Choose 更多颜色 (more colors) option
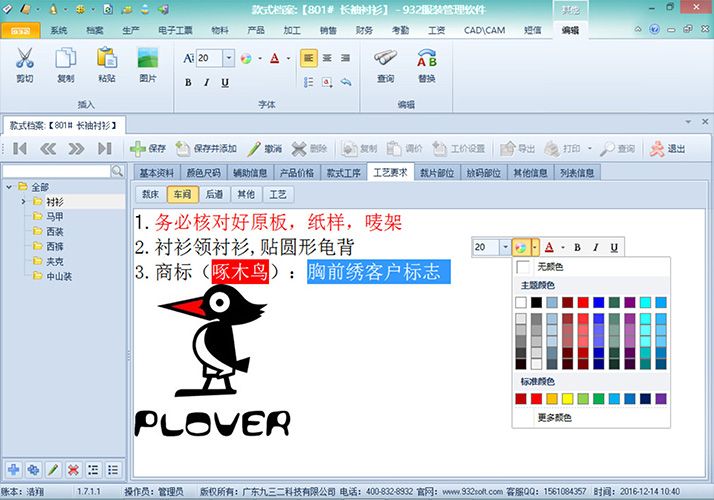The height and width of the screenshot is (500, 714). click(x=554, y=417)
